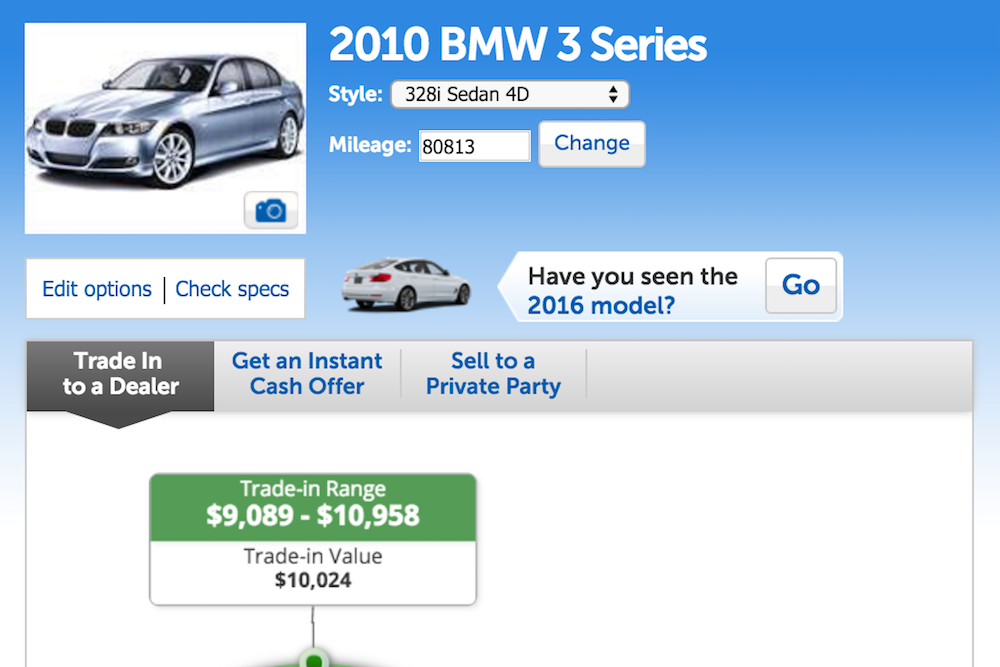The width and height of the screenshot is (1000, 667).
Task: Click the green gauge marker dot
Action: point(313,659)
